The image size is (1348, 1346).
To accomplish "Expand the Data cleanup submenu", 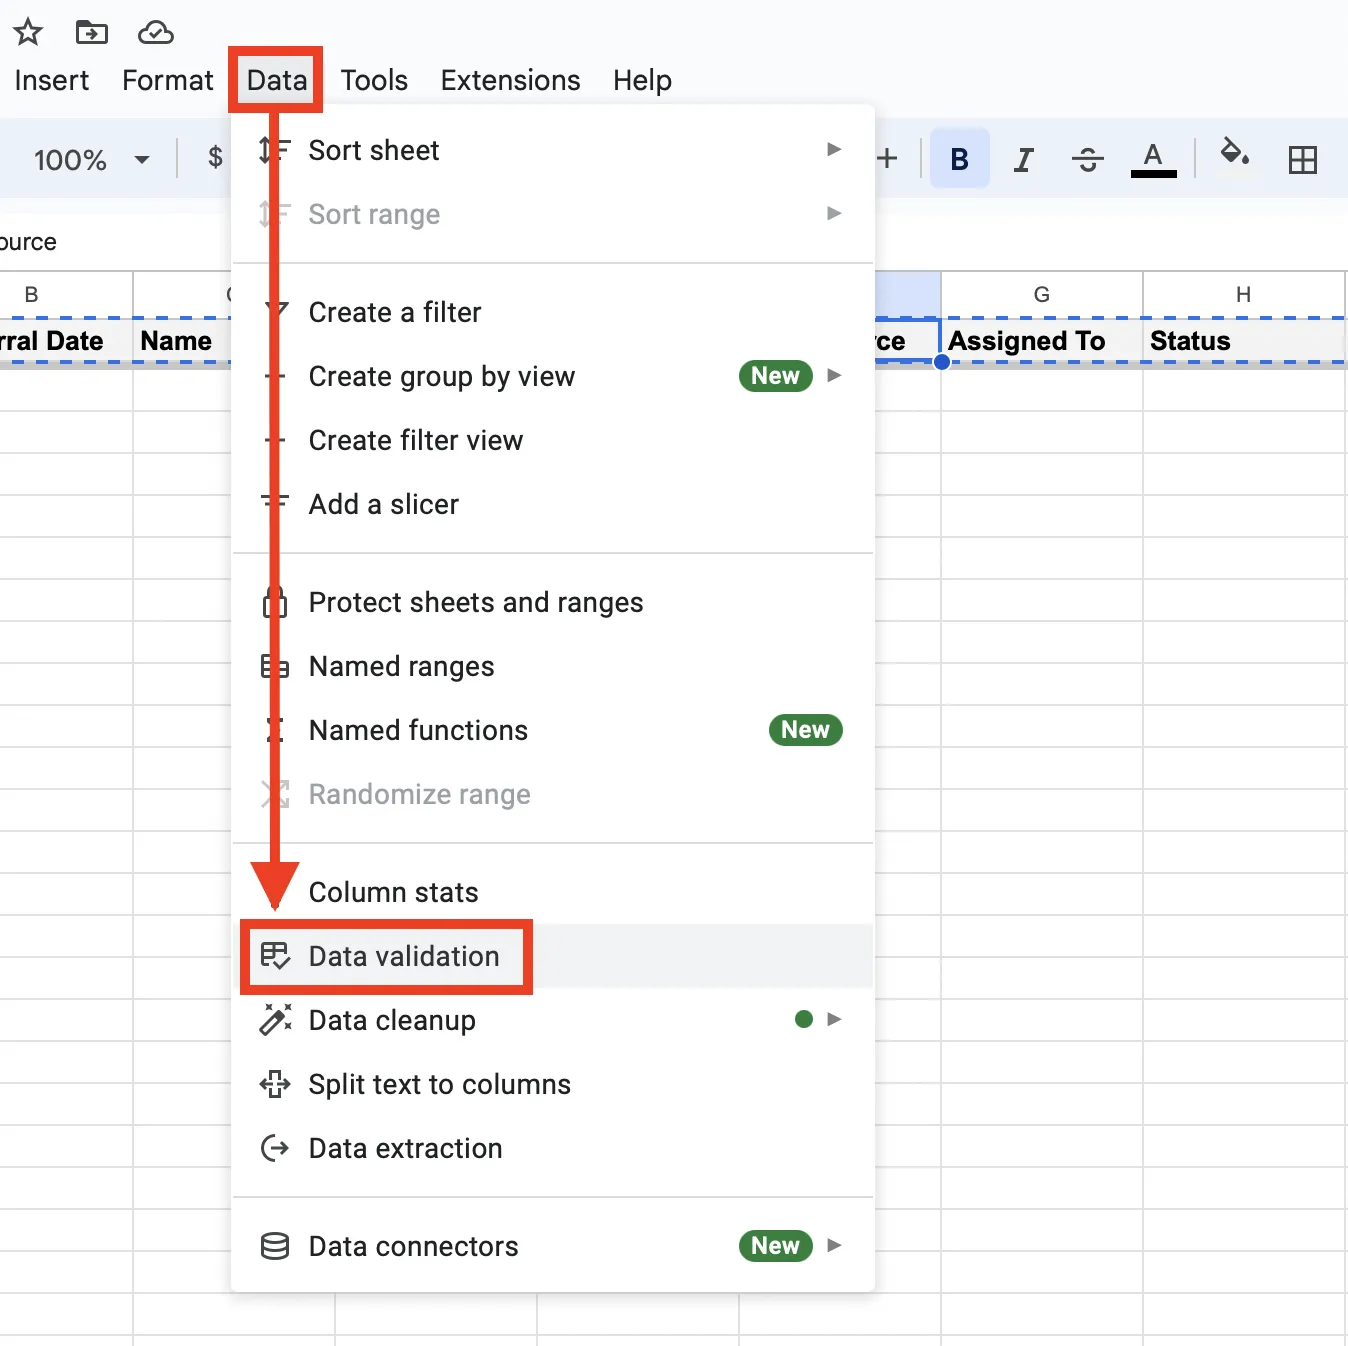I will (x=553, y=1020).
